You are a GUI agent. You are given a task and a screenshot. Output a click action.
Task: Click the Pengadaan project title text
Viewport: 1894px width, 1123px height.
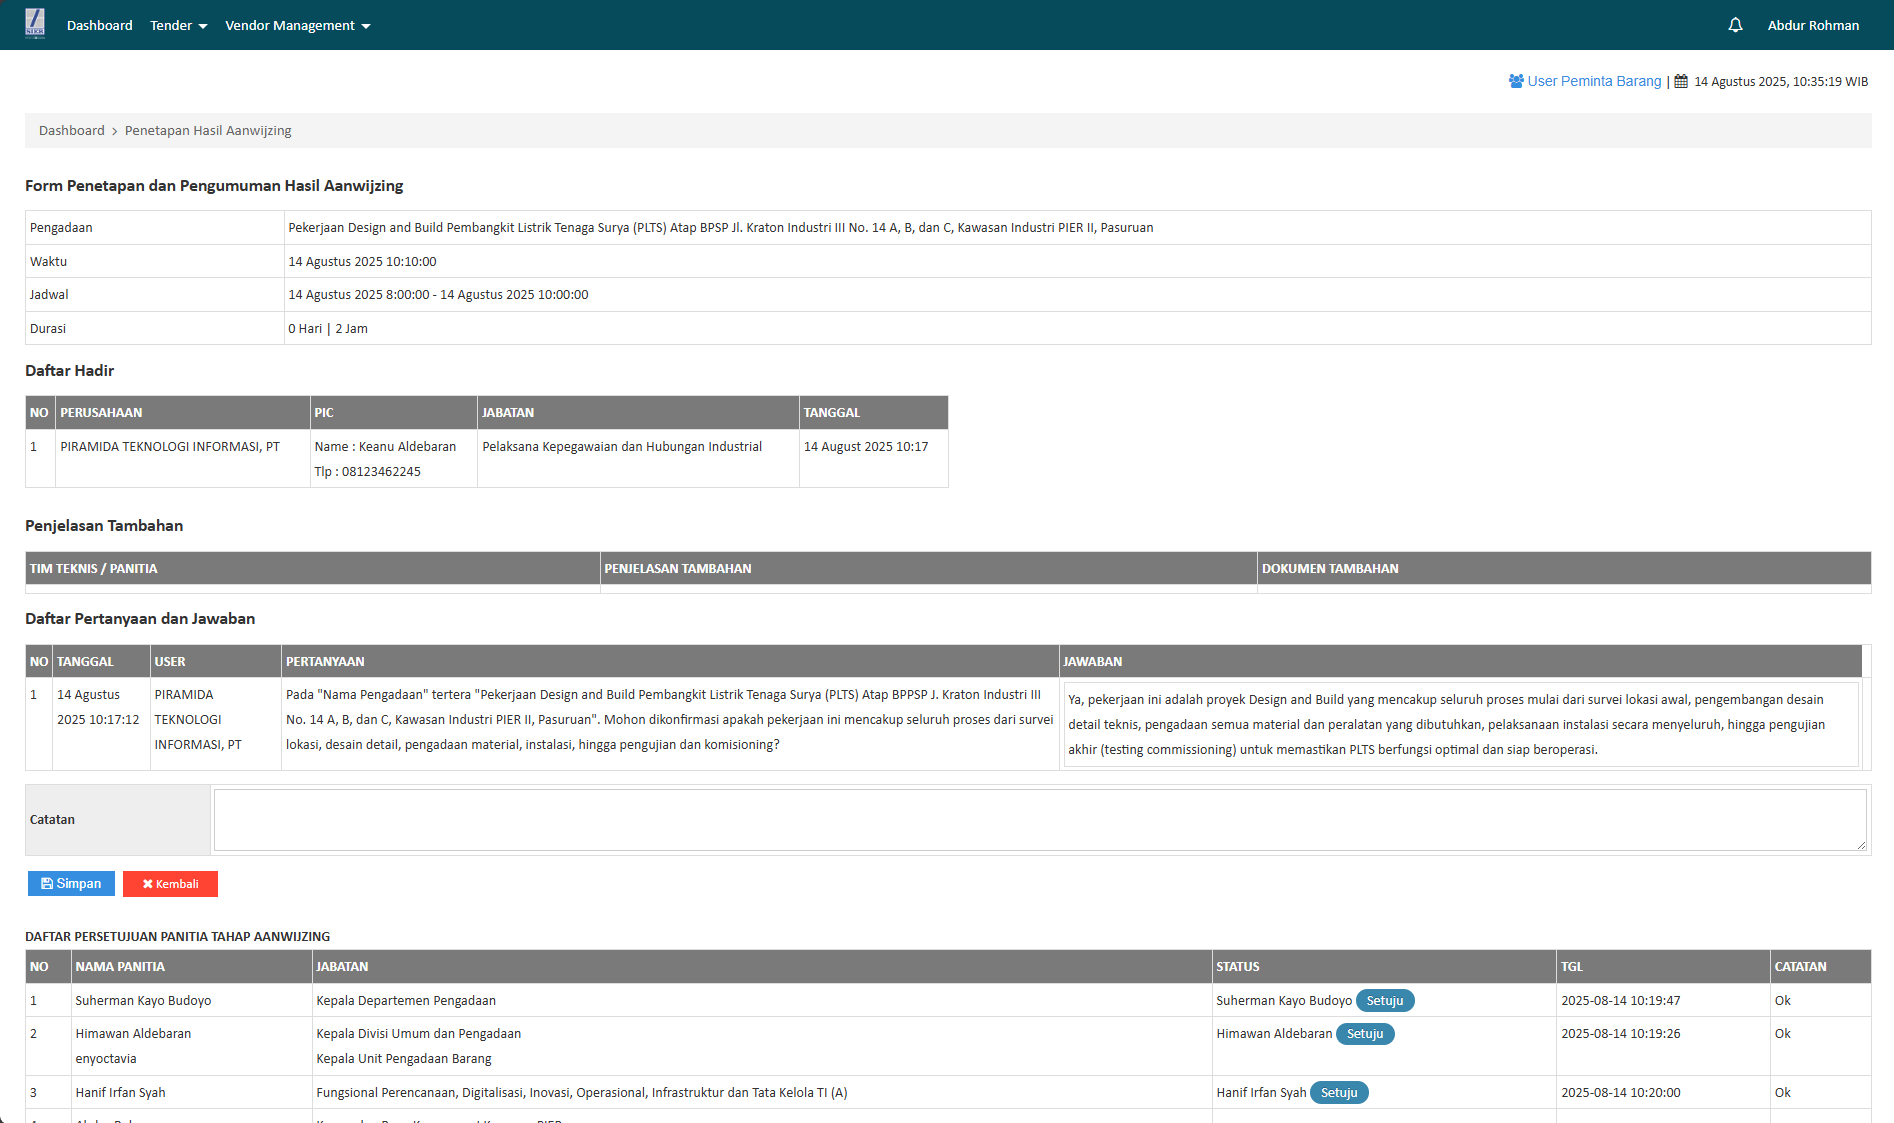[x=721, y=228]
